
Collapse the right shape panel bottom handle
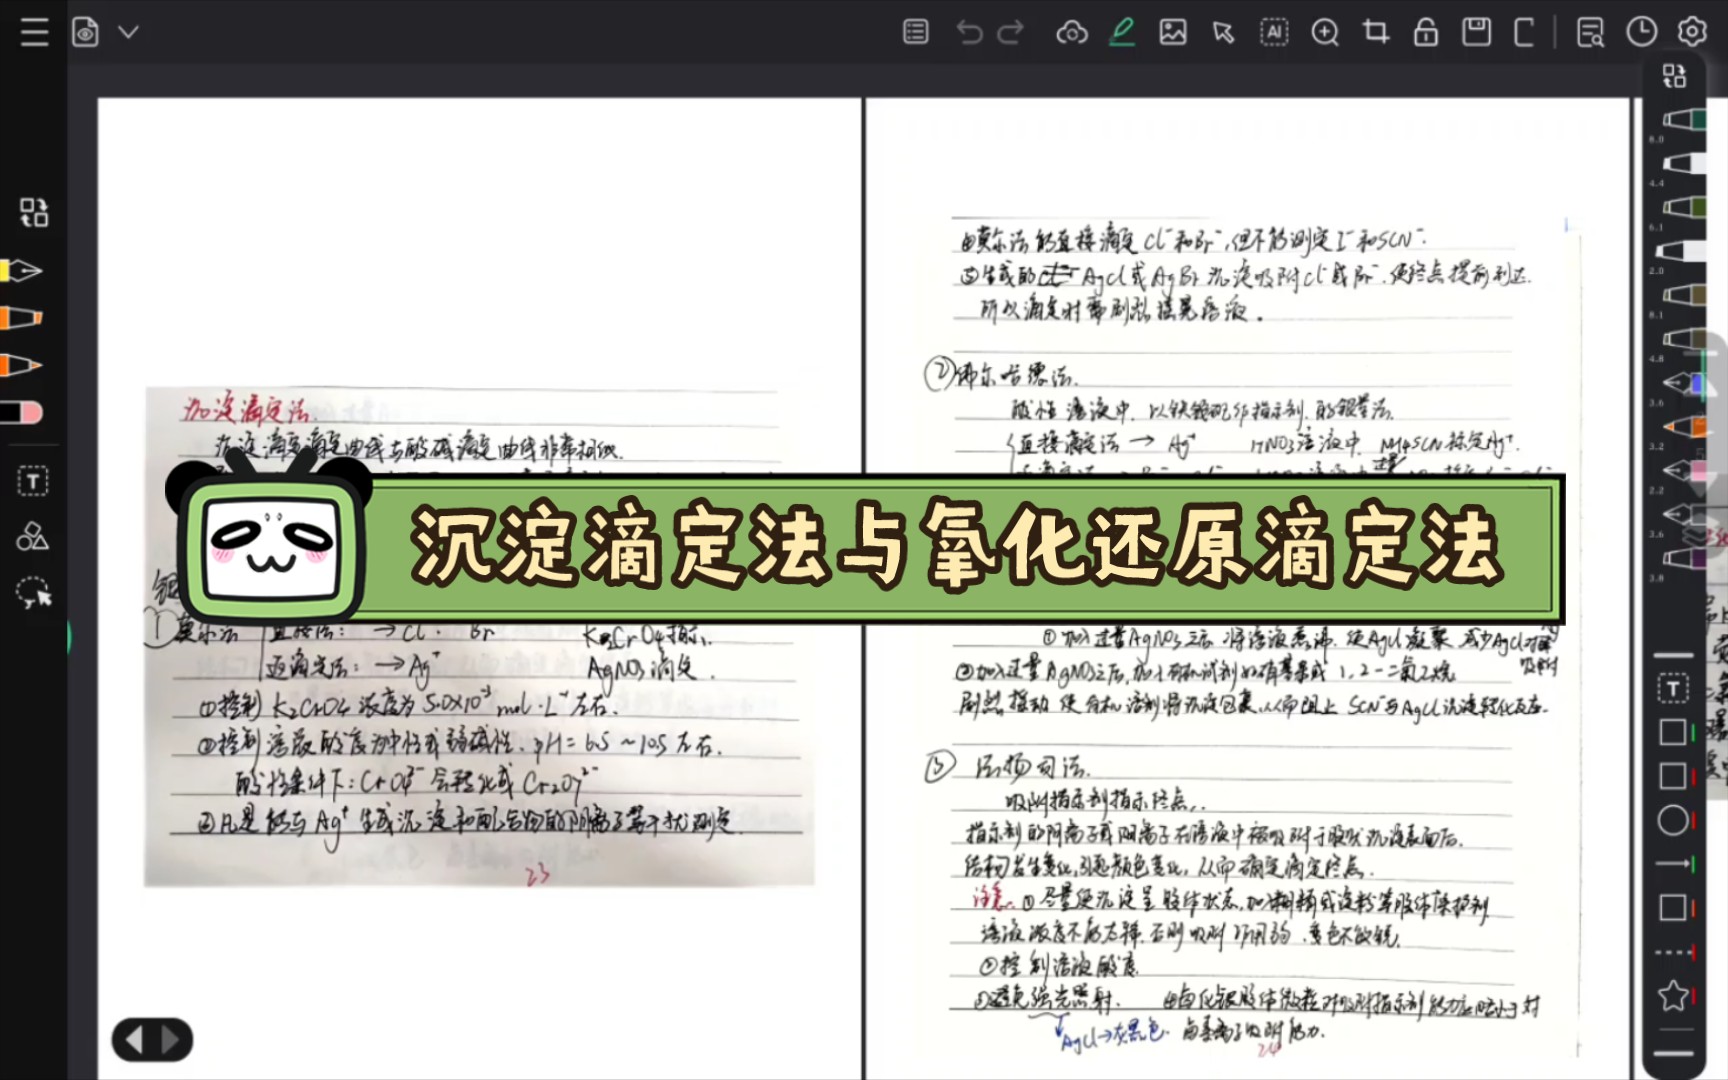(1673, 1053)
